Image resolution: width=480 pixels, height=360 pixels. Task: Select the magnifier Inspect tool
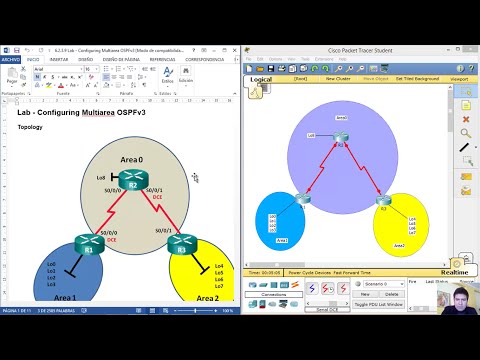coord(466,133)
